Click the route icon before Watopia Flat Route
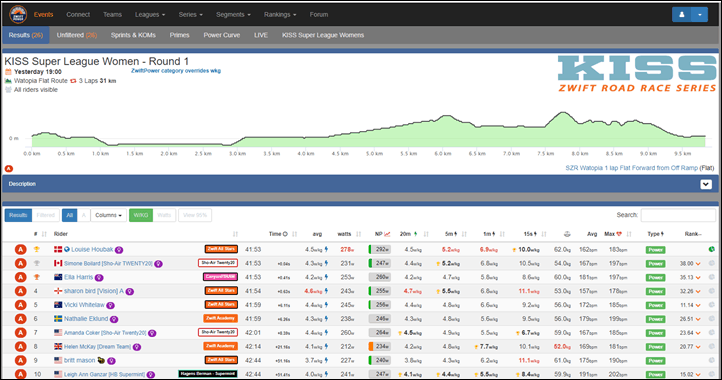Image resolution: width=722 pixels, height=380 pixels. (8, 81)
